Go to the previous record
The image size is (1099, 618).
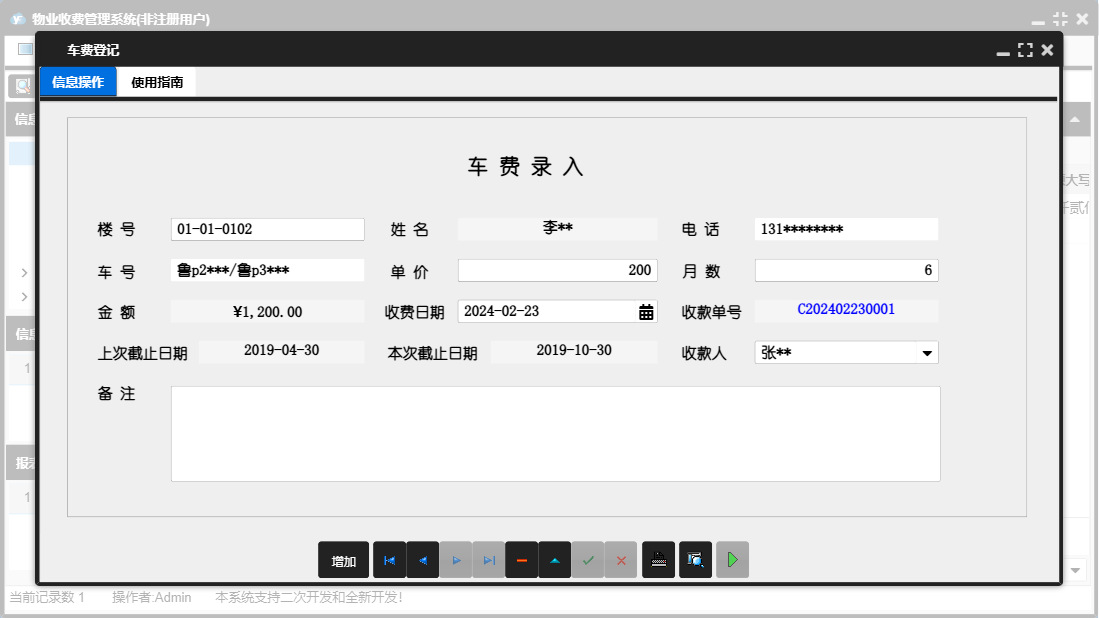(x=422, y=561)
